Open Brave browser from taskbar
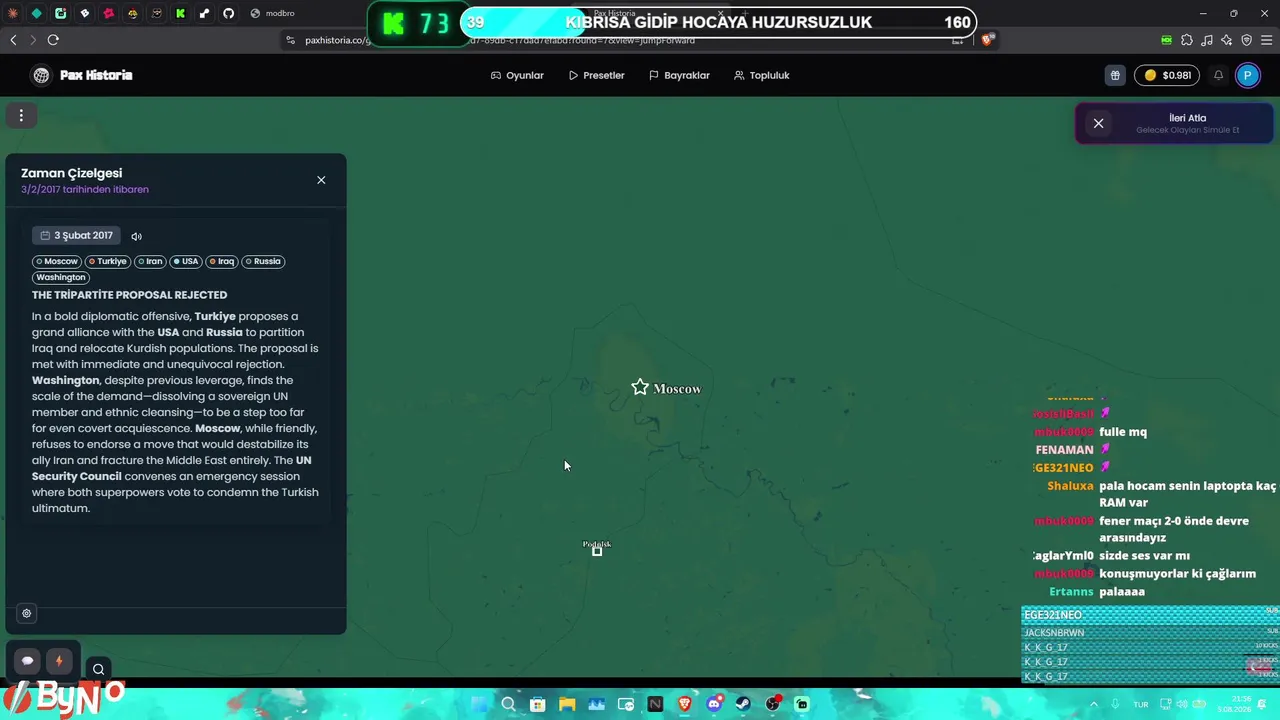This screenshot has height=720, width=1280. (x=685, y=704)
